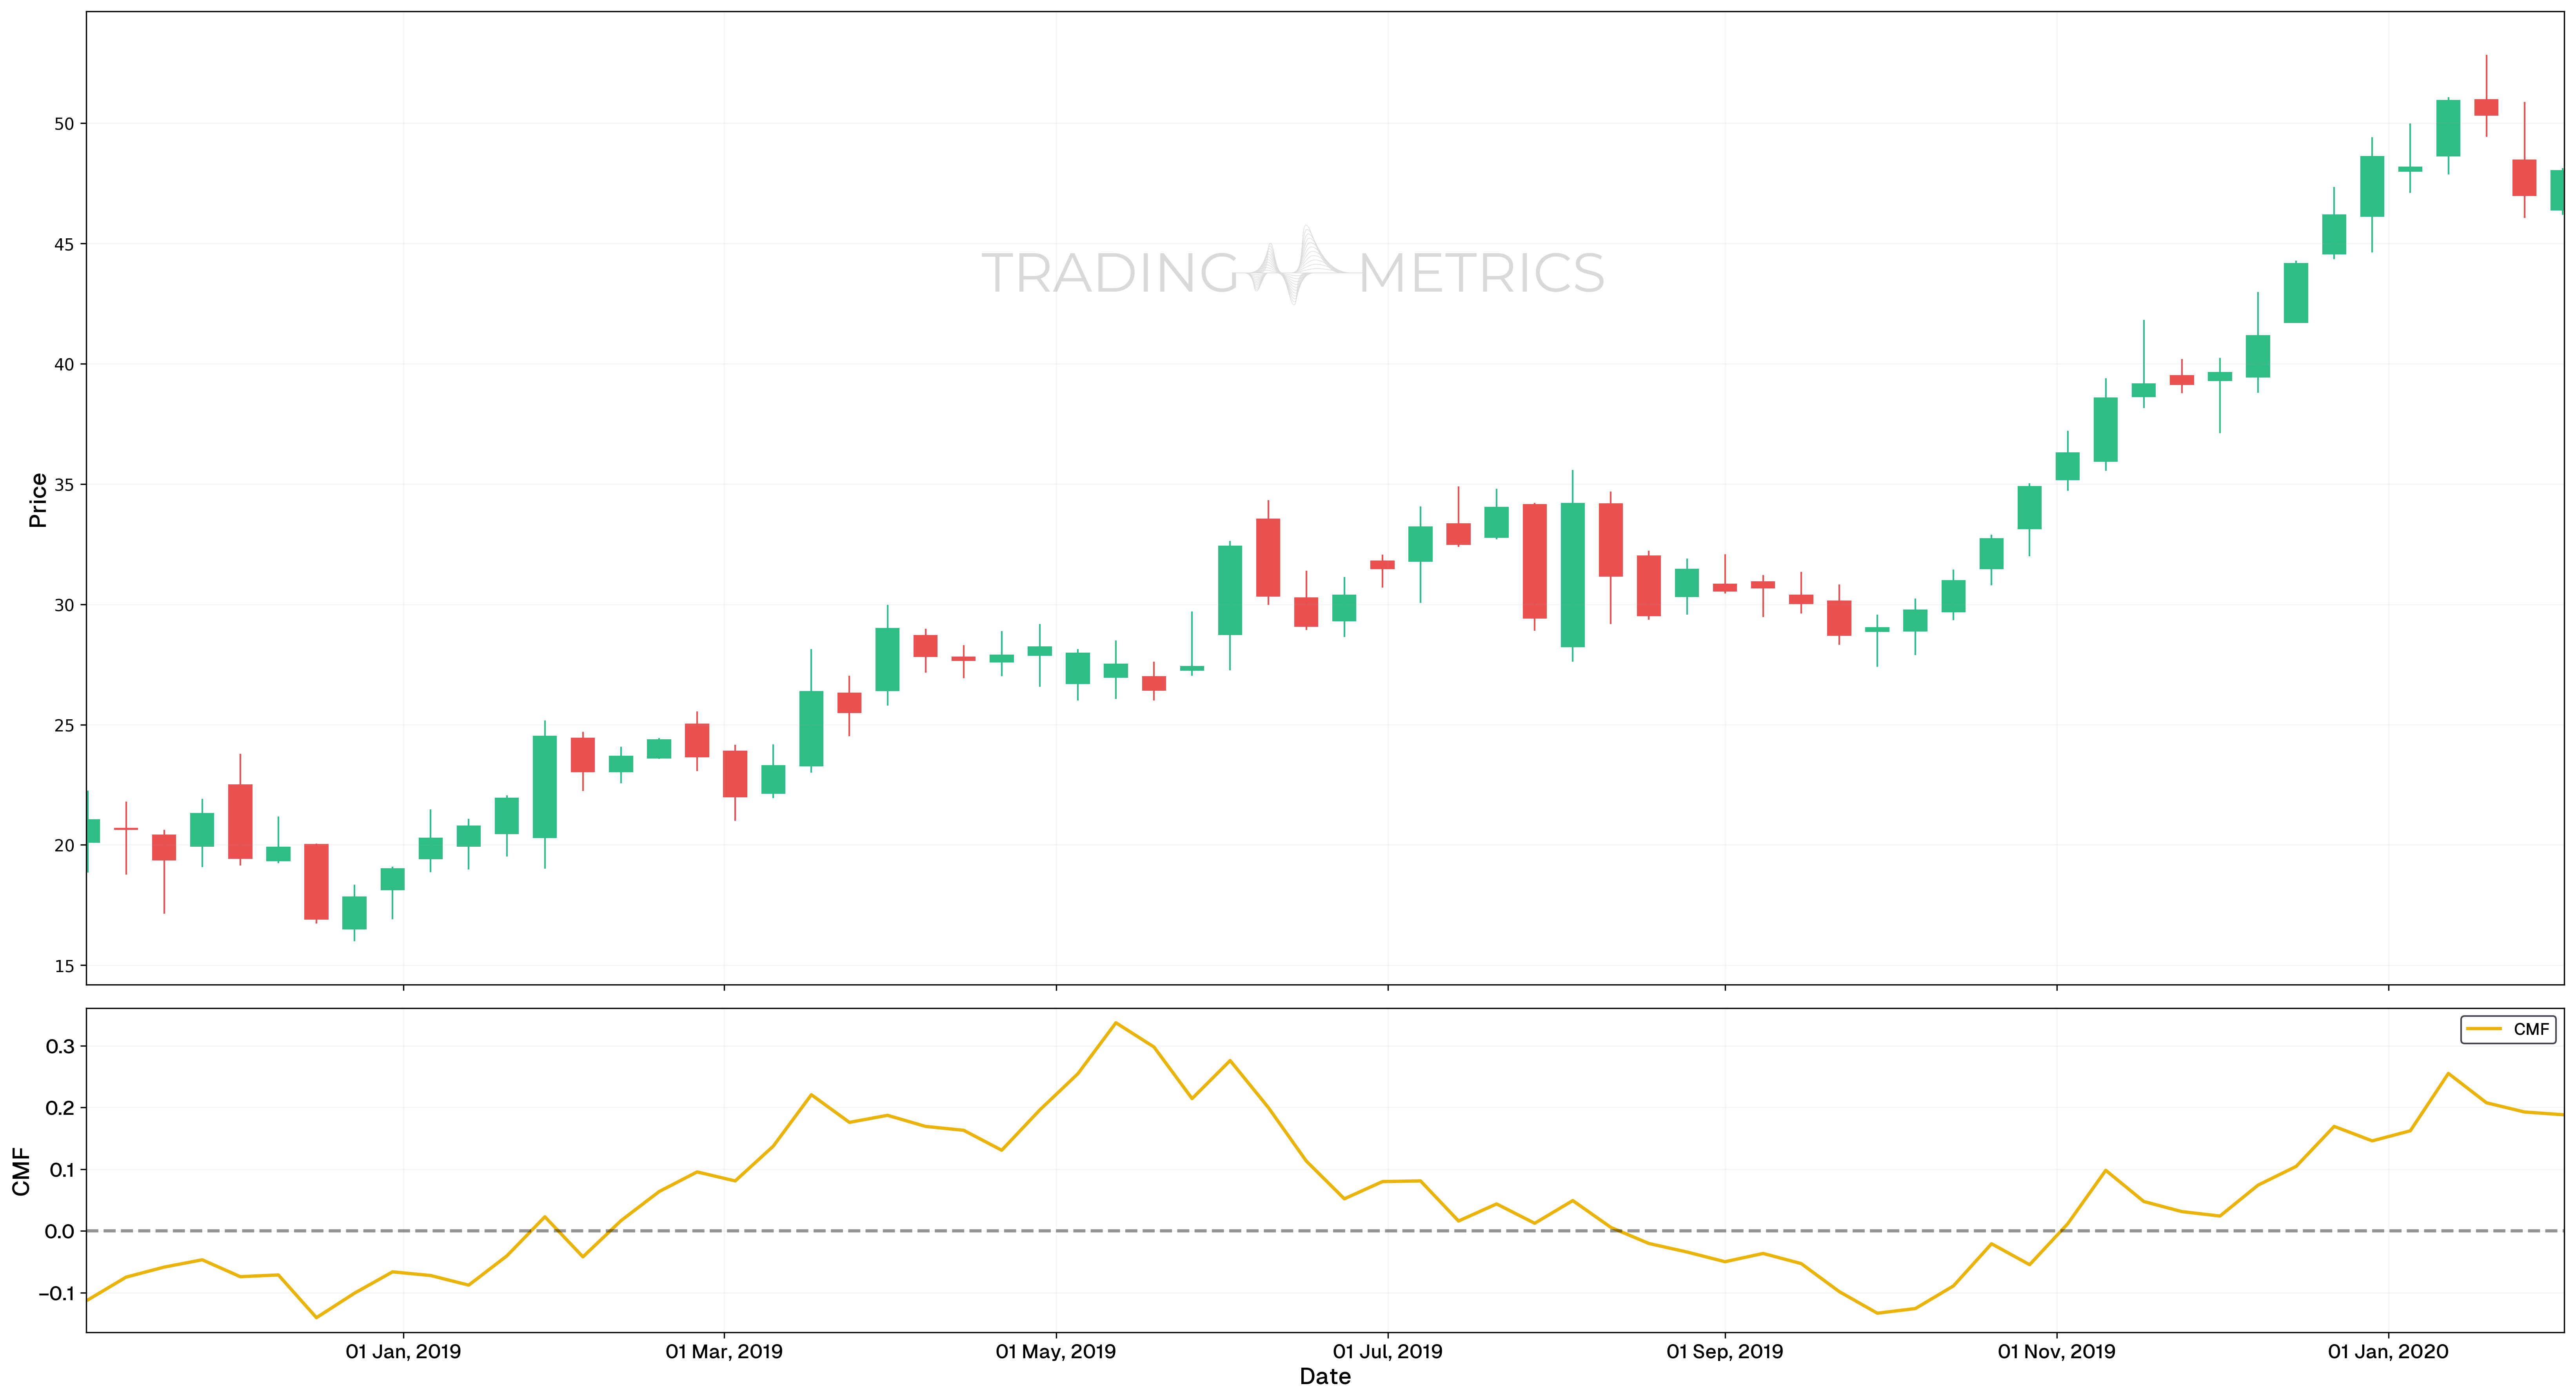2576x1399 pixels.
Task: Click the 01 May, 2019 date label
Action: [x=1055, y=1352]
